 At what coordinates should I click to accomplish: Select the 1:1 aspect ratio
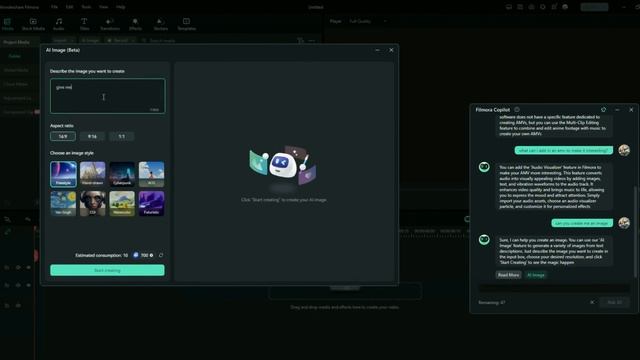tap(122, 136)
